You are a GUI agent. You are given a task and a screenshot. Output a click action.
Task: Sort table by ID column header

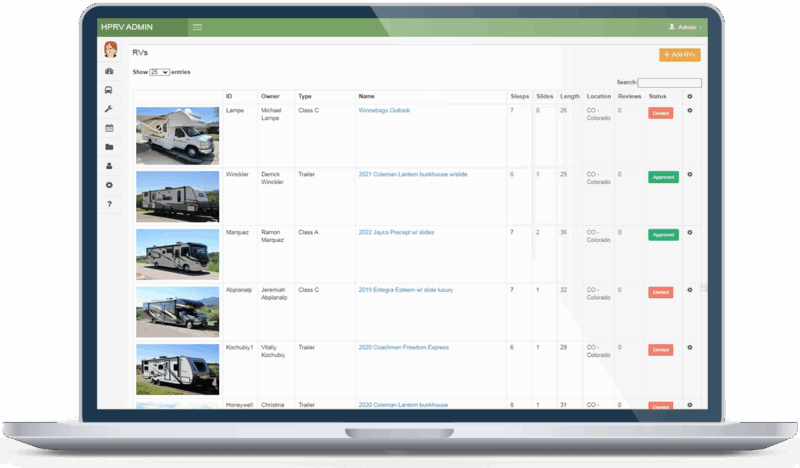(229, 96)
